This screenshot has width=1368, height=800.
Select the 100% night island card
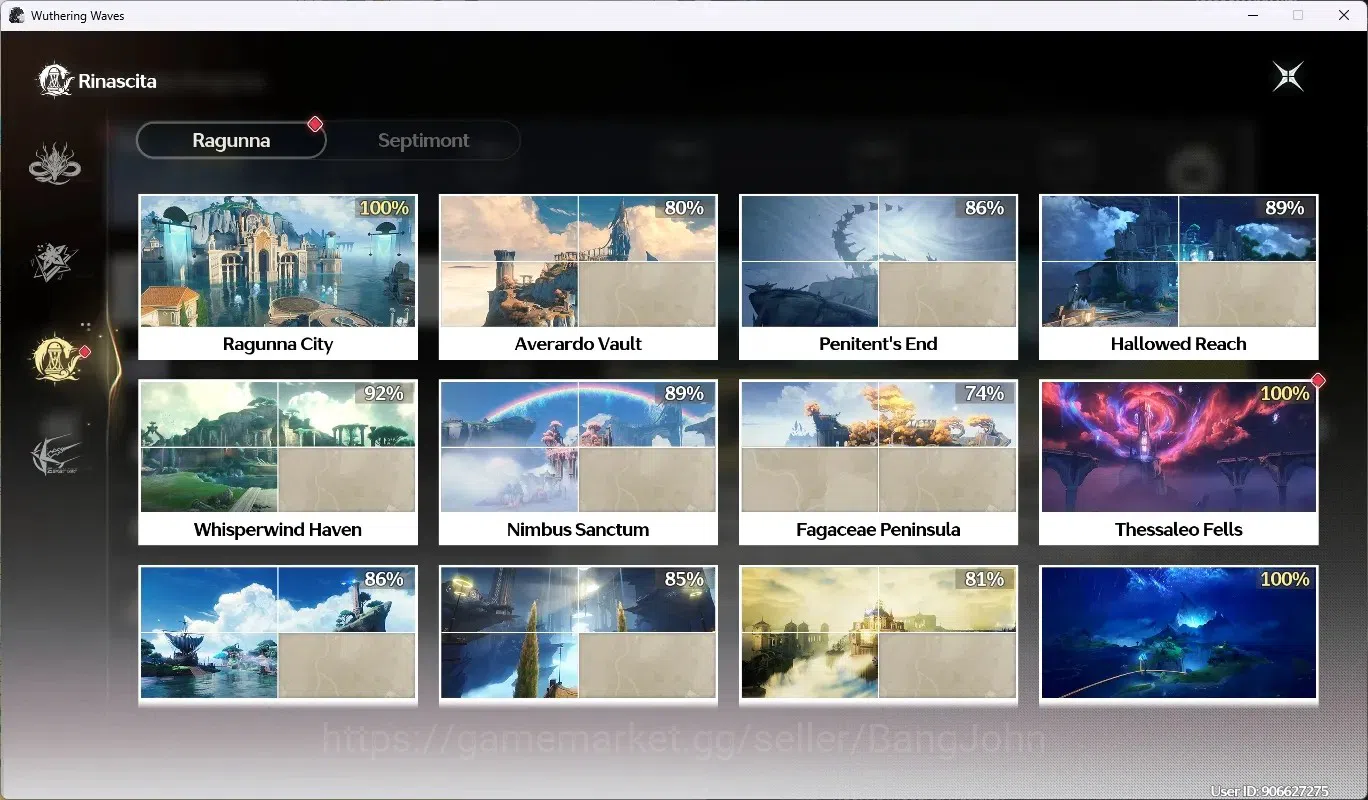(x=1179, y=634)
